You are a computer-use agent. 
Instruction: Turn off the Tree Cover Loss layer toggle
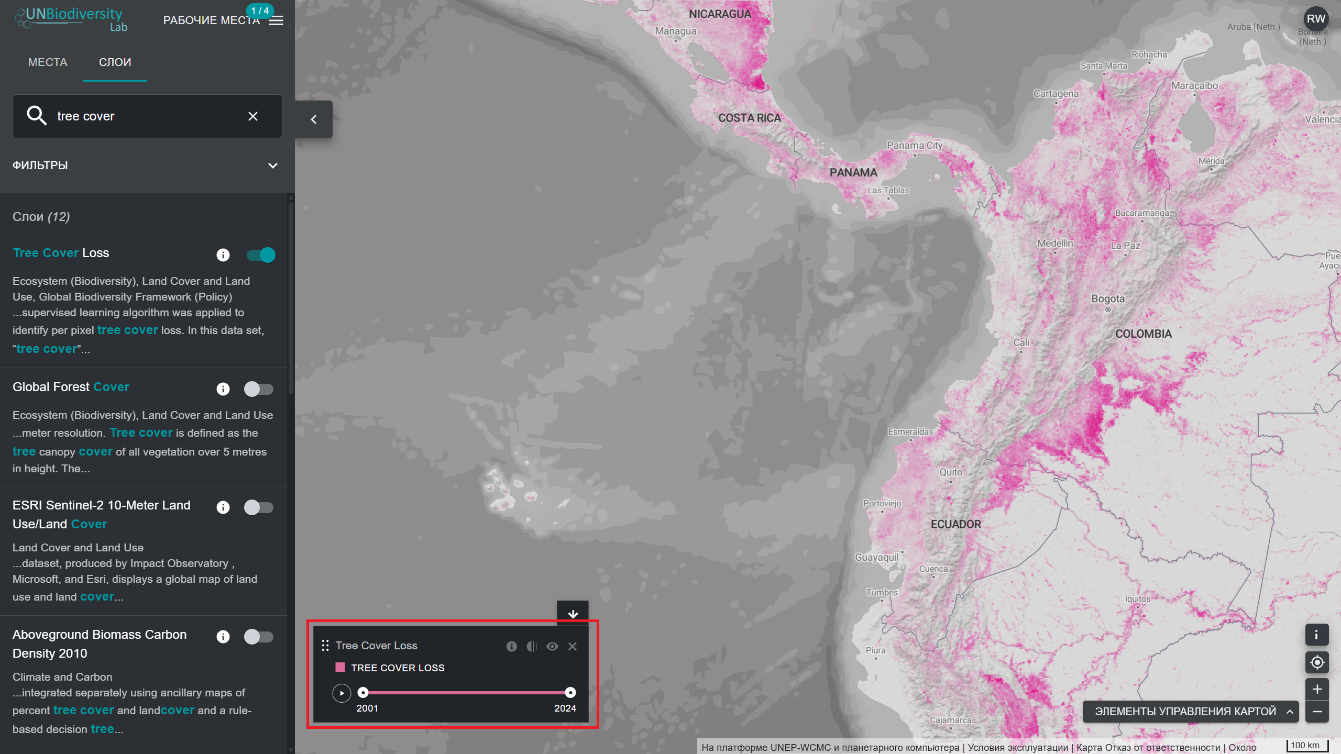(260, 255)
